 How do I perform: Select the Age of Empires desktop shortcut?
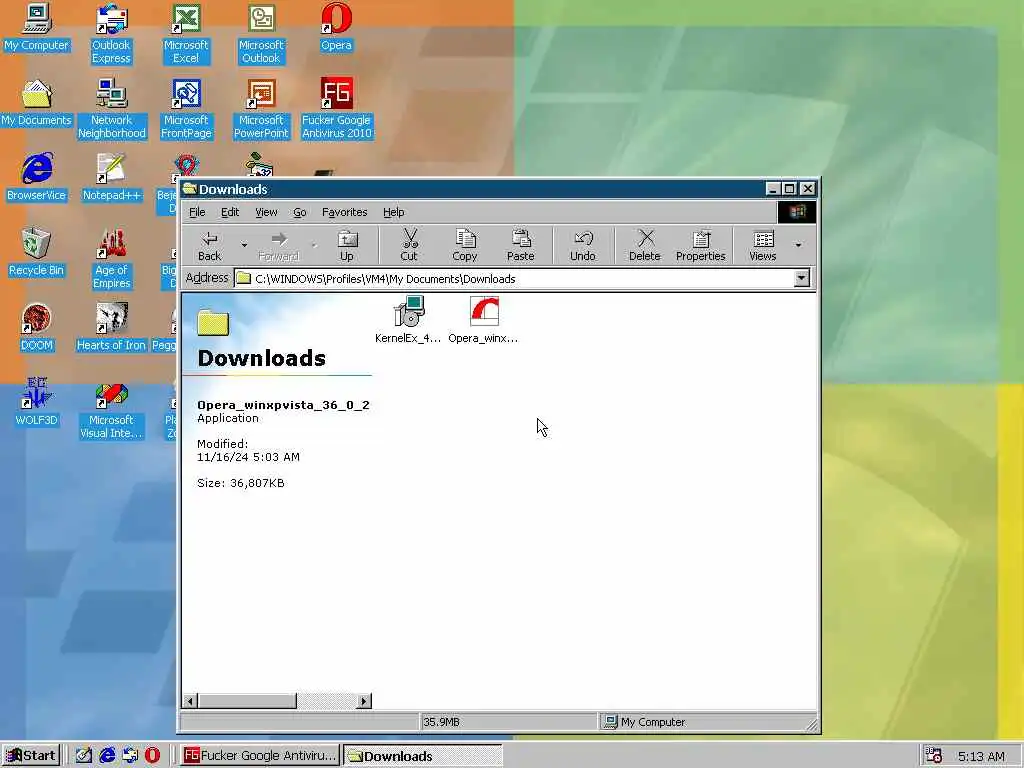(x=112, y=259)
